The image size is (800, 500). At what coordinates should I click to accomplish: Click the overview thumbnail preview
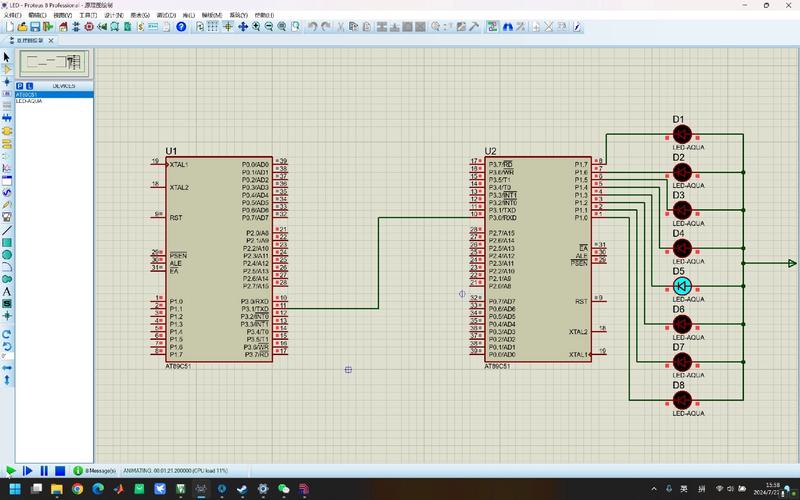coord(56,63)
